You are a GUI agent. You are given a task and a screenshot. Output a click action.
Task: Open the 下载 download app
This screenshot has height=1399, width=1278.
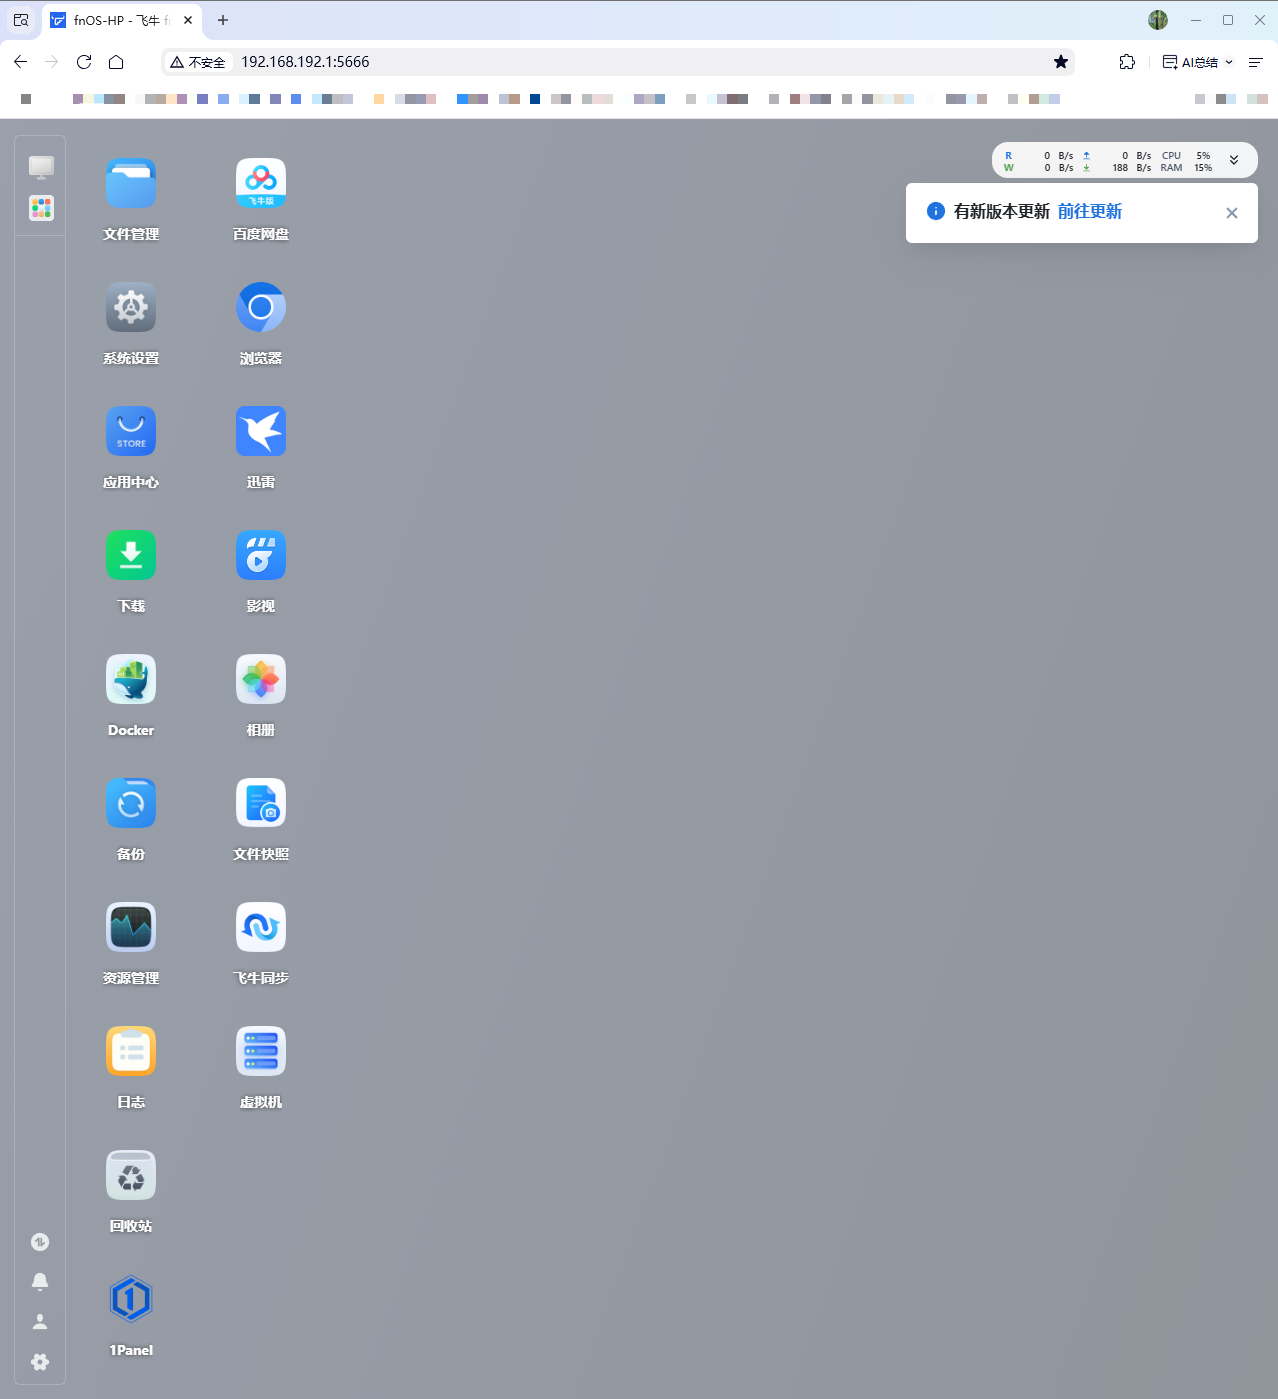pyautogui.click(x=131, y=555)
